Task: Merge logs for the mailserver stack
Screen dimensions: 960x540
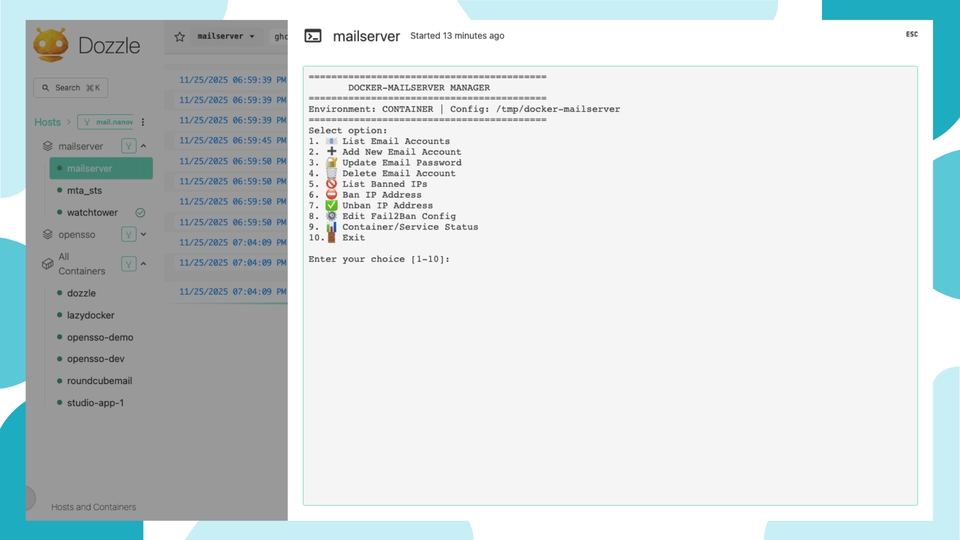Action: pyautogui.click(x=129, y=146)
